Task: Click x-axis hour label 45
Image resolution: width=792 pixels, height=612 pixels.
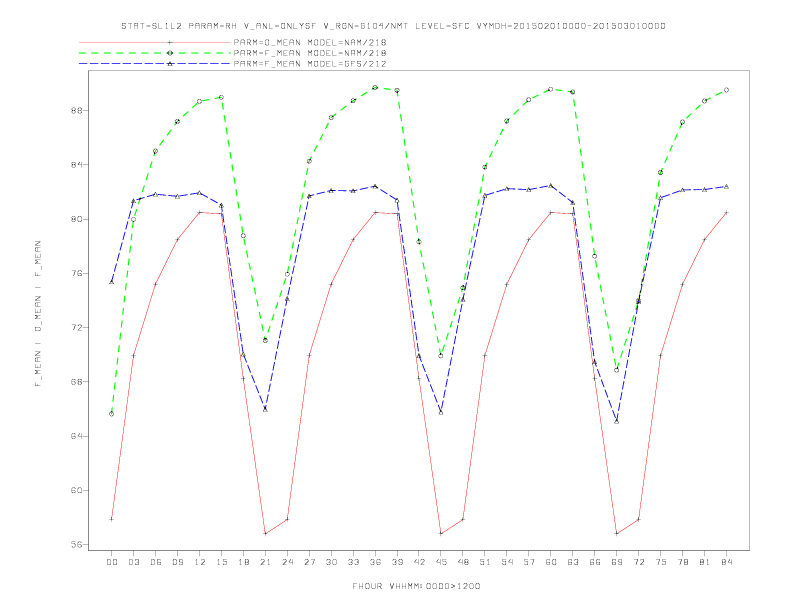Action: [441, 562]
